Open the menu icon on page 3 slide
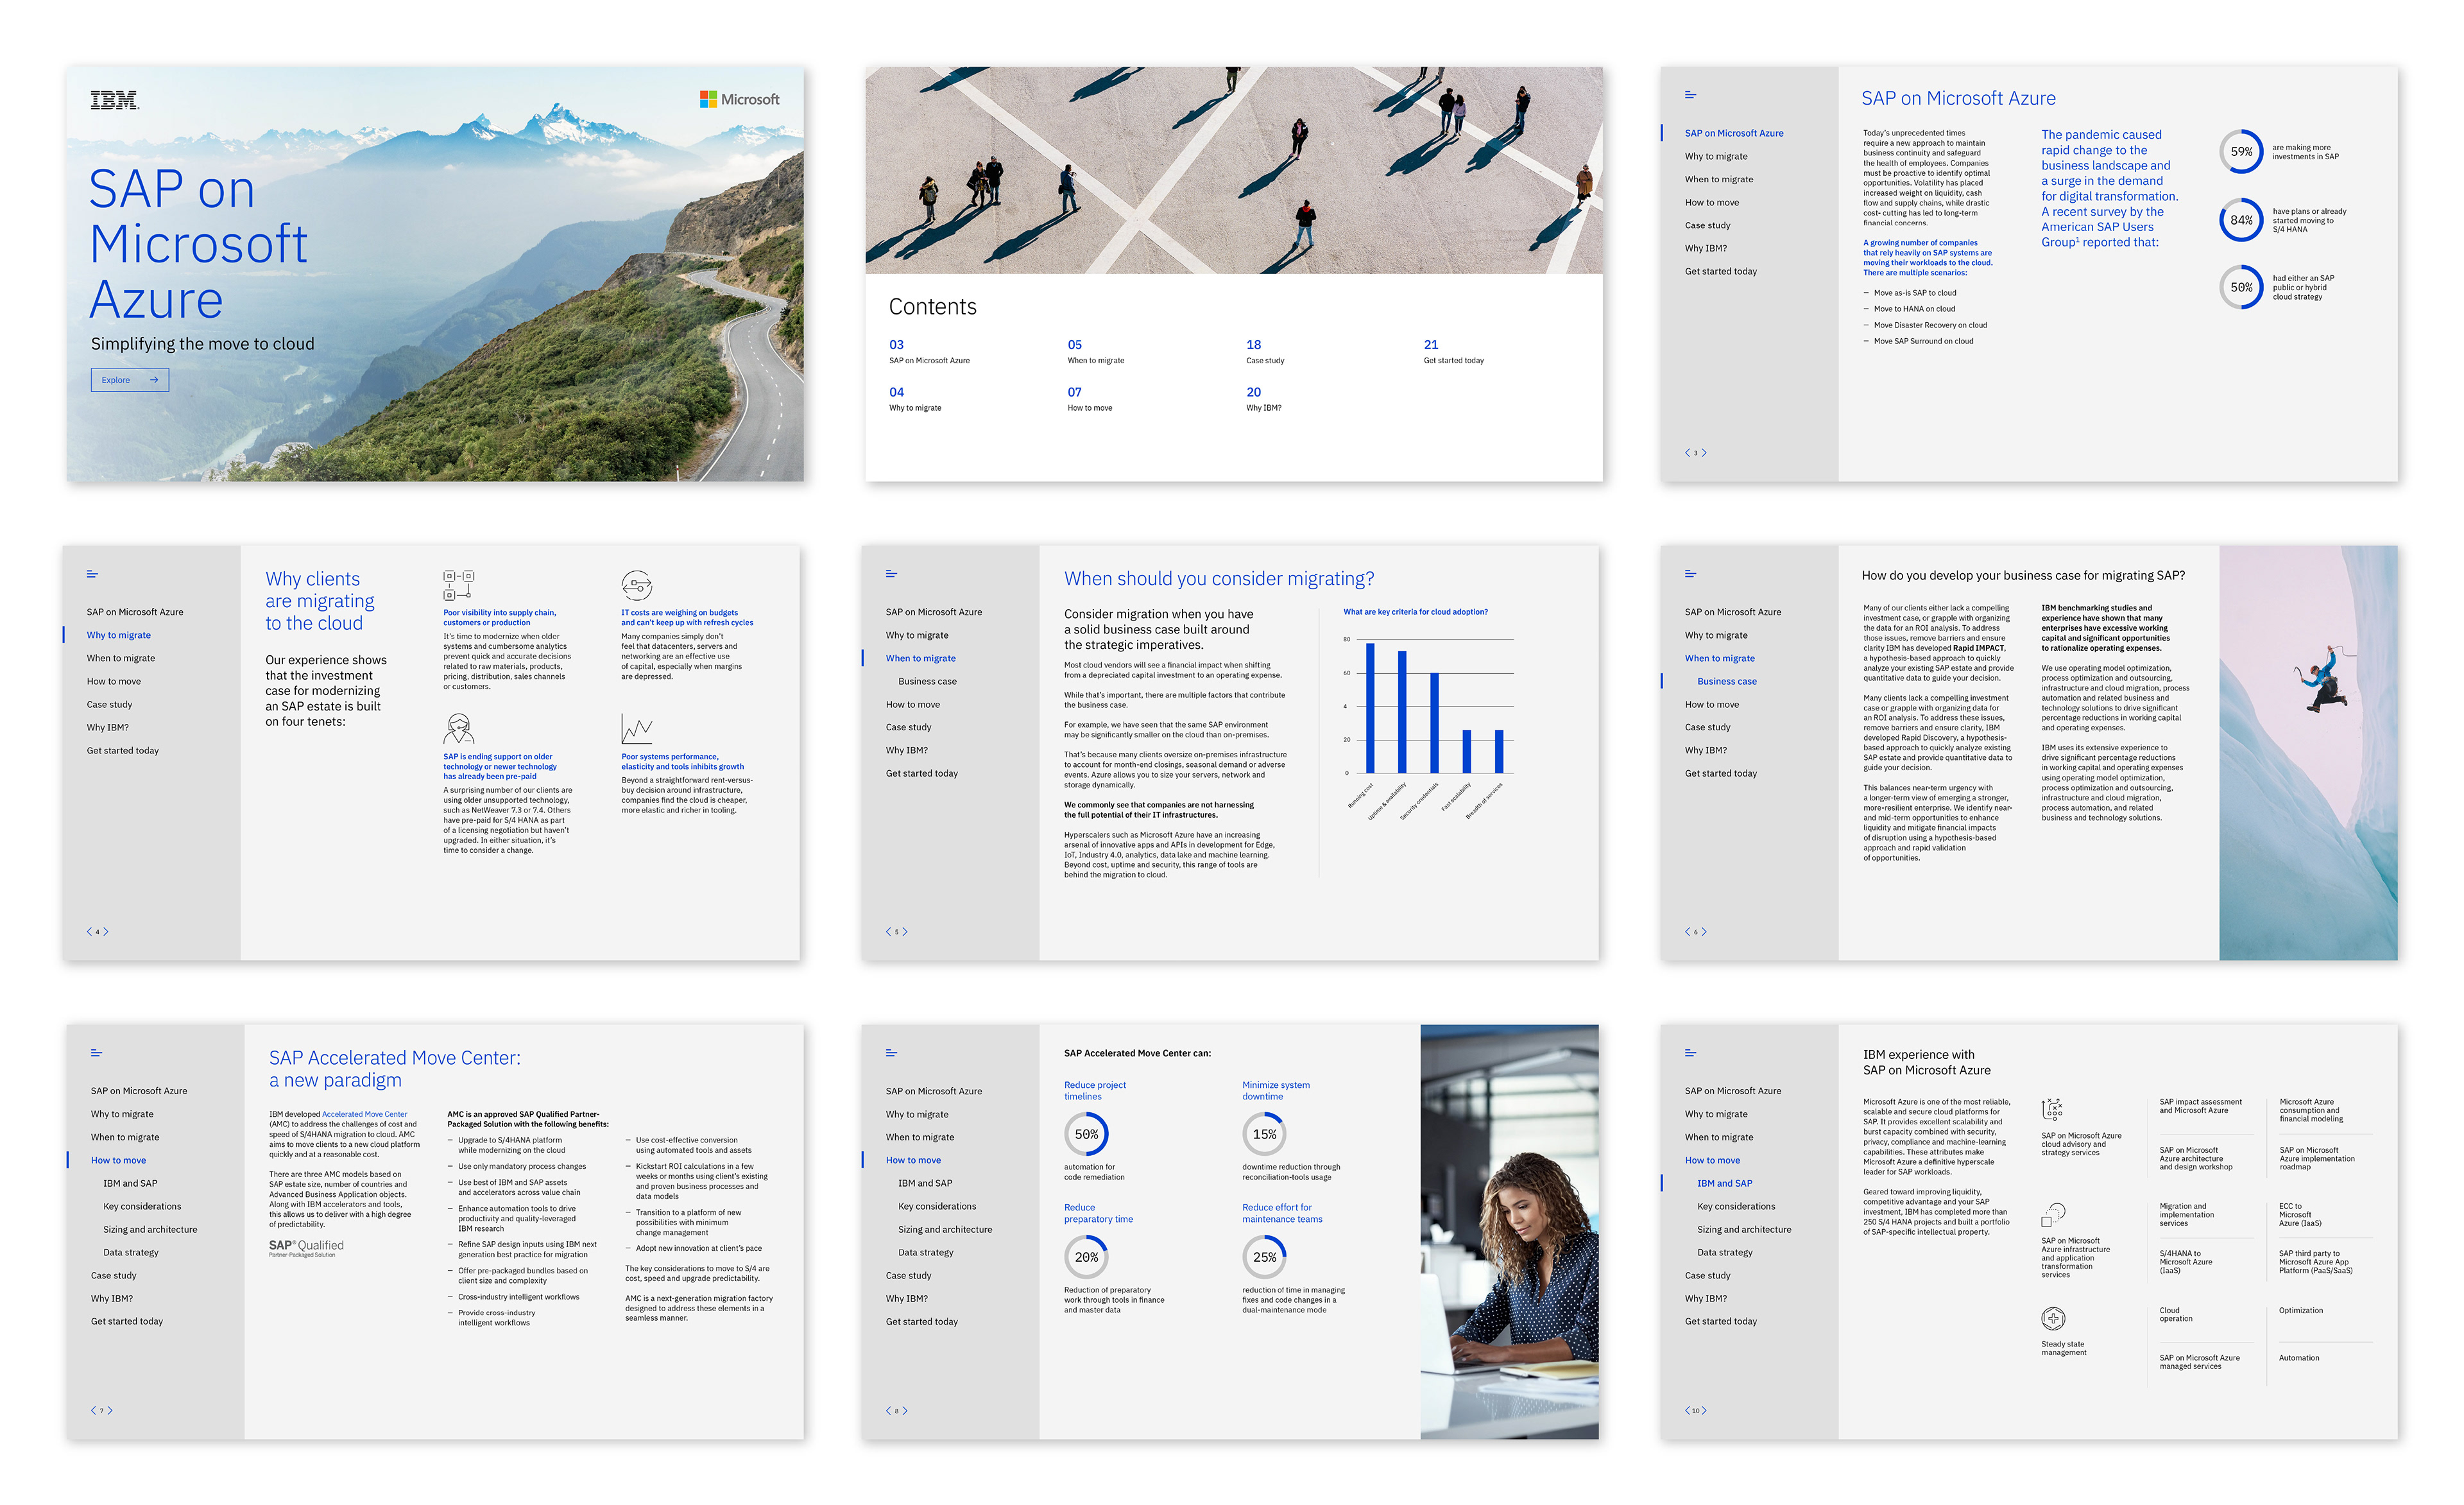This screenshot has width=2464, height=1505. [x=1690, y=95]
